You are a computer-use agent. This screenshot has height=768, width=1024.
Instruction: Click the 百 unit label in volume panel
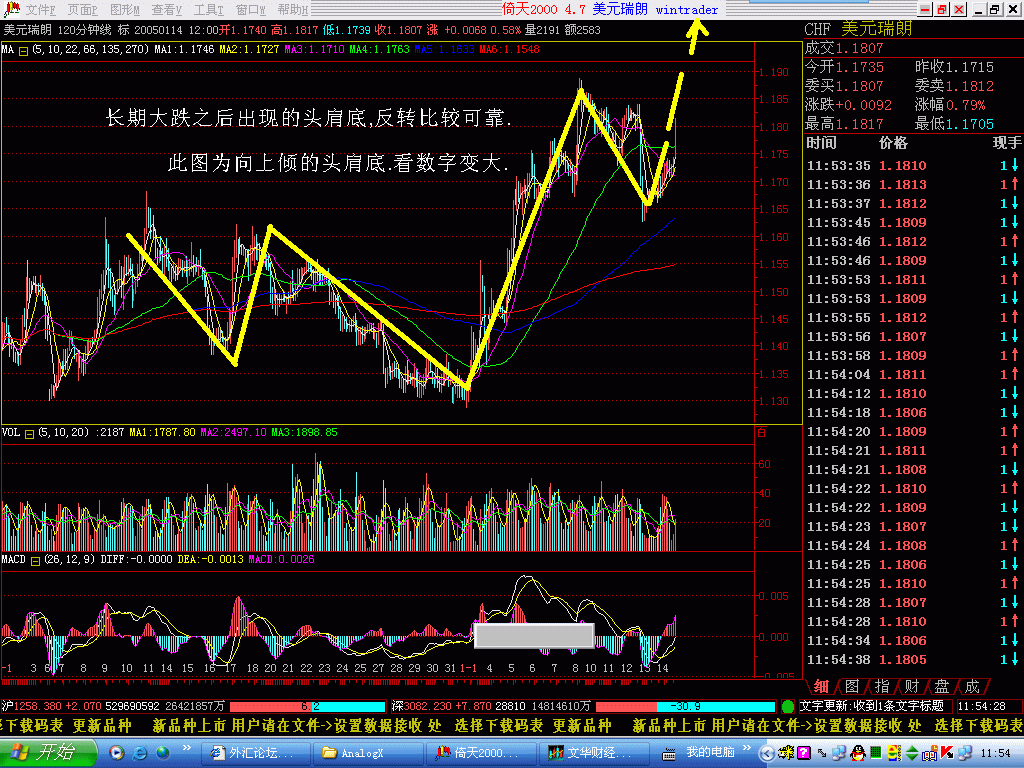coord(761,432)
